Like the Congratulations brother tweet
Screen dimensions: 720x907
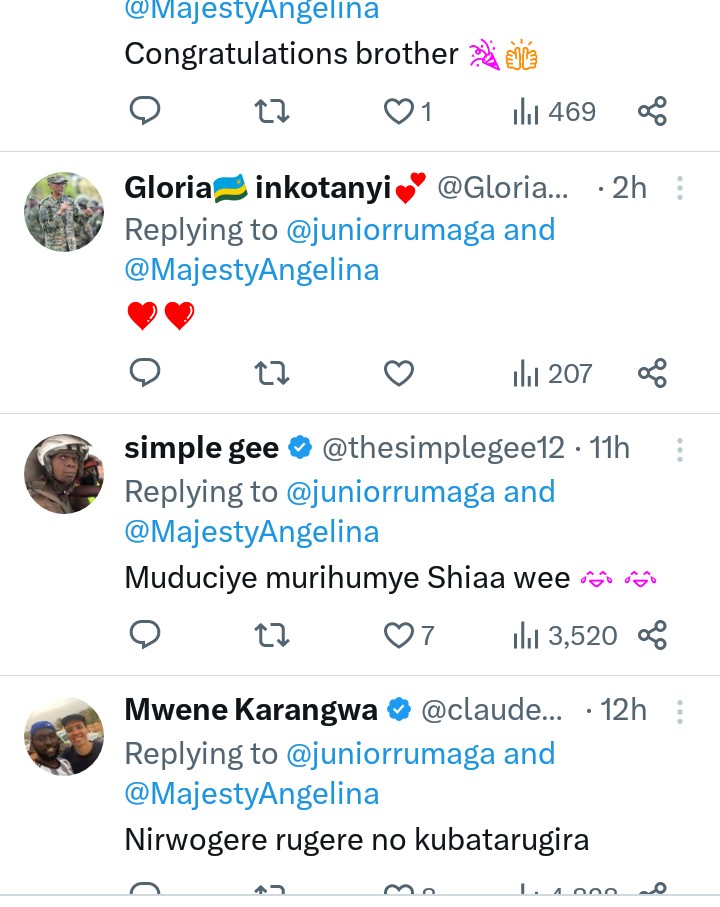coord(400,111)
